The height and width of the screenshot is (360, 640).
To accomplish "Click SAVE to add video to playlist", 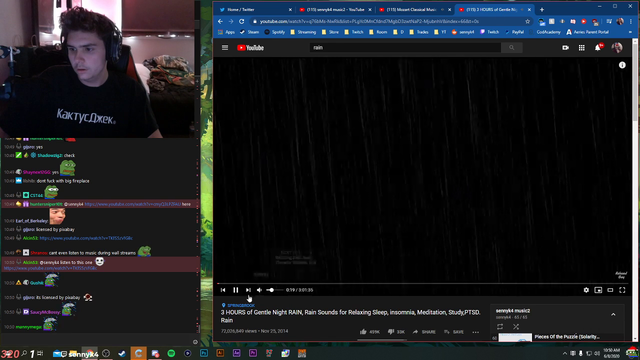I will coord(454,331).
